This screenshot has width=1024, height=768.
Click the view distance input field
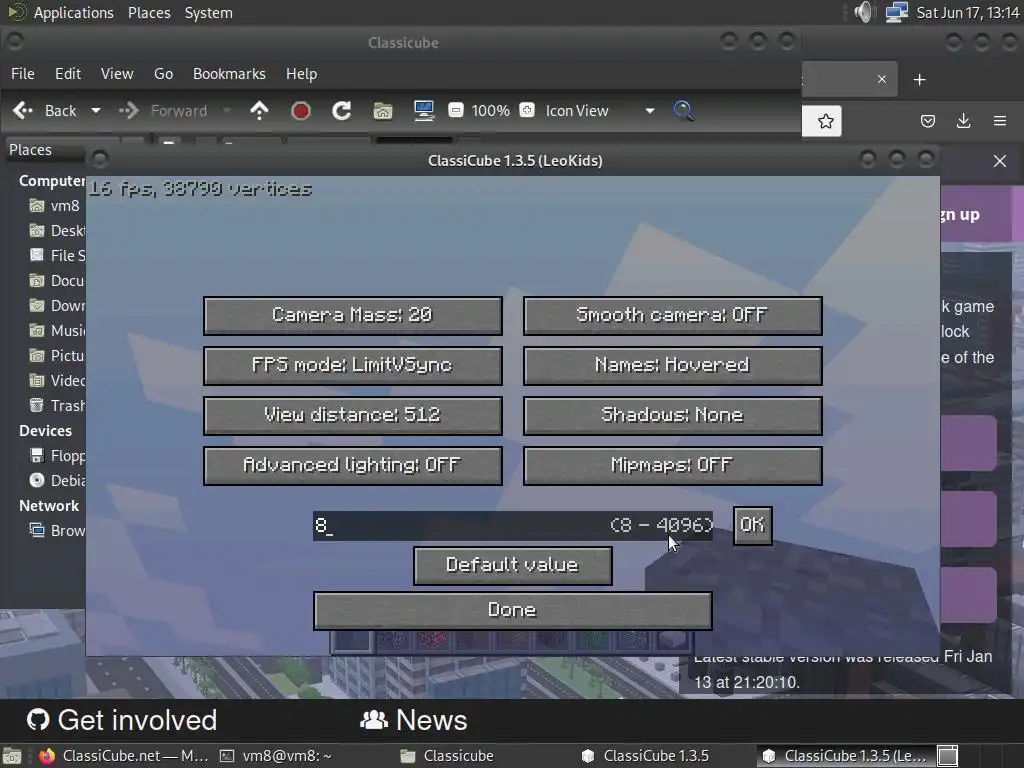pyautogui.click(x=513, y=526)
